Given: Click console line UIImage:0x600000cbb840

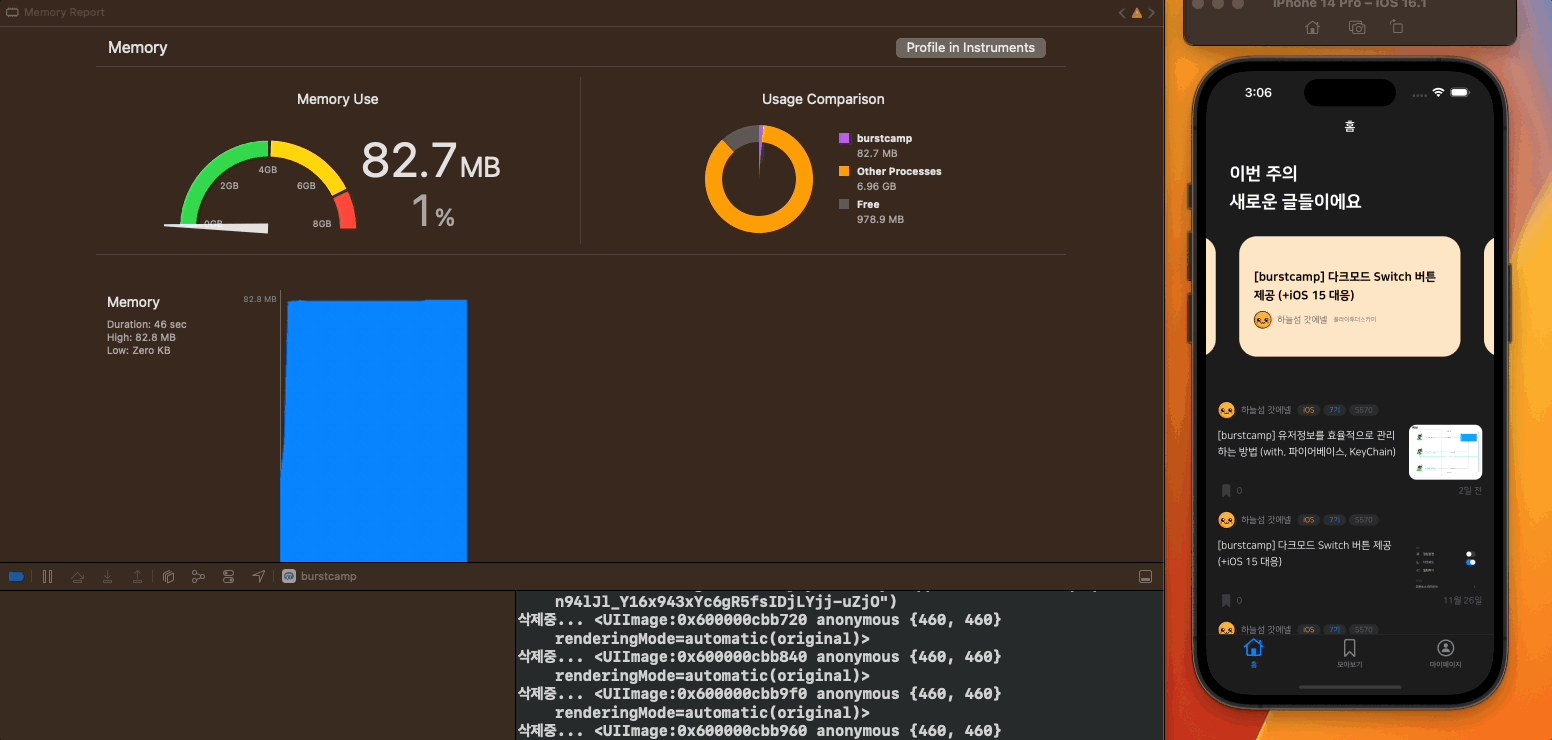Looking at the screenshot, I should click(x=759, y=666).
